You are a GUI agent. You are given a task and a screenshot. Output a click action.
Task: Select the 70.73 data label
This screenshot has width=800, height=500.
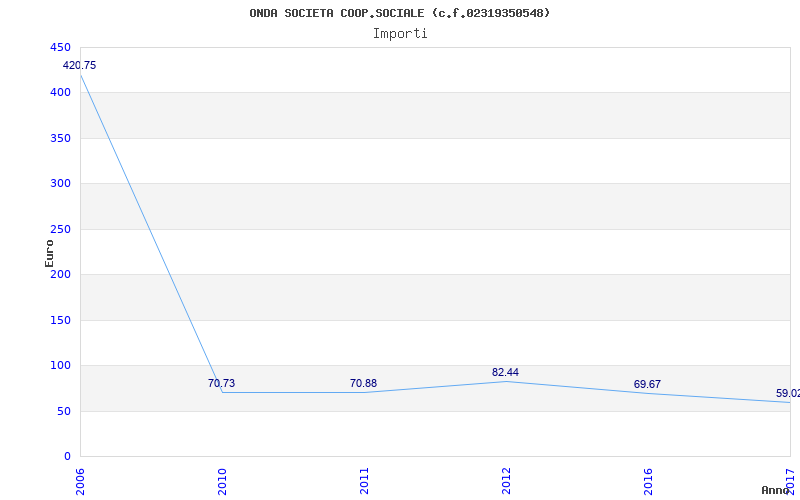[x=221, y=383]
